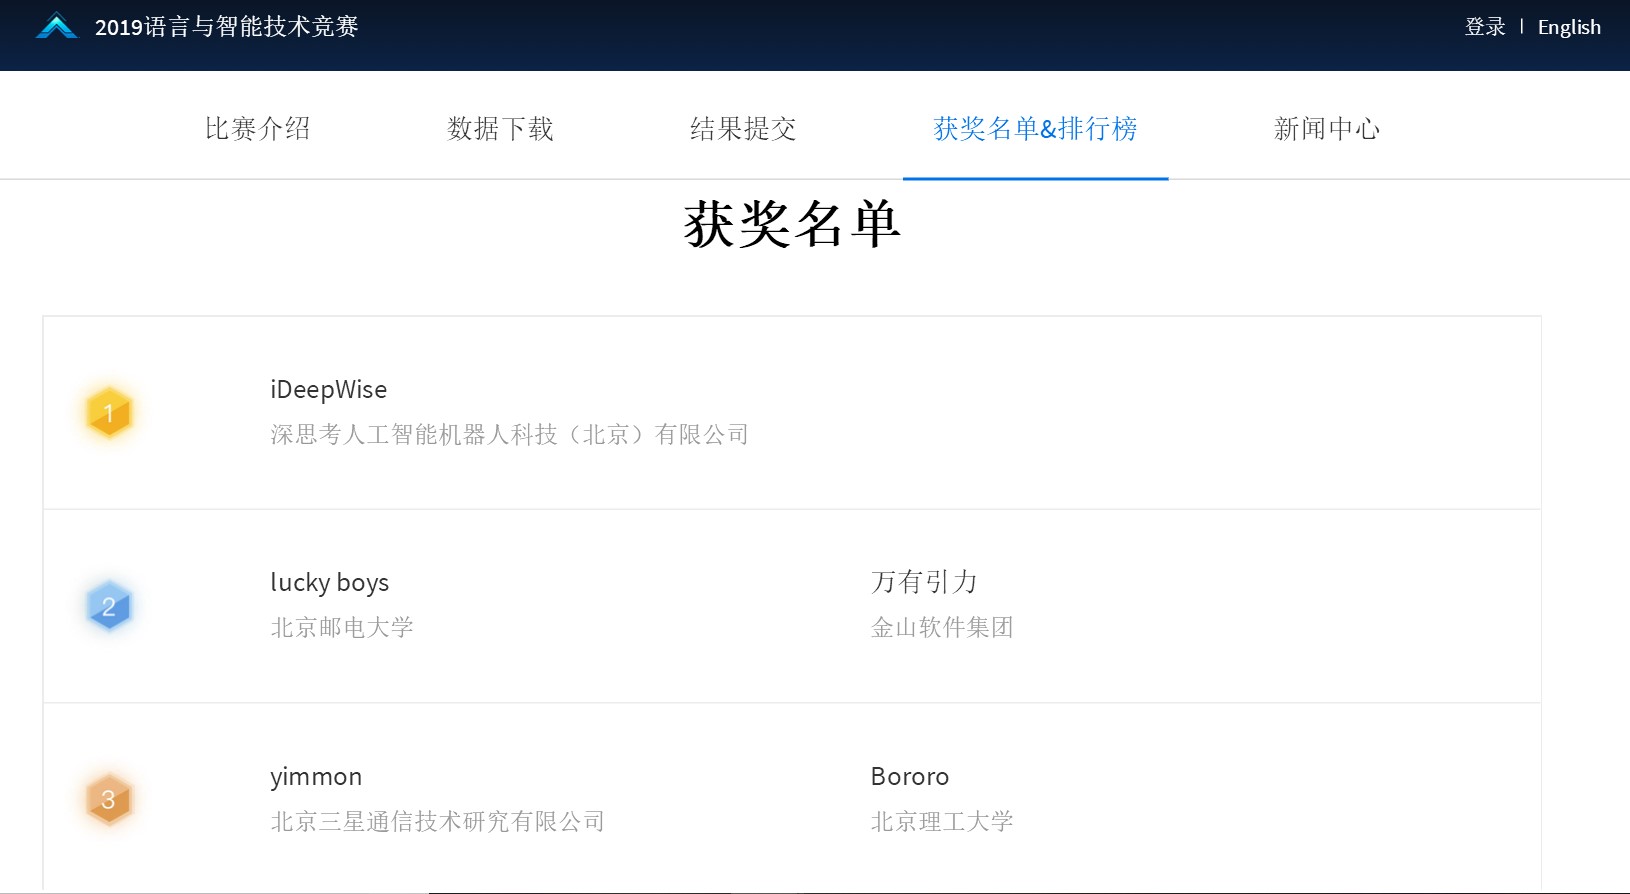This screenshot has width=1630, height=894.
Task: Click the lucky boys team name
Action: [x=330, y=583]
